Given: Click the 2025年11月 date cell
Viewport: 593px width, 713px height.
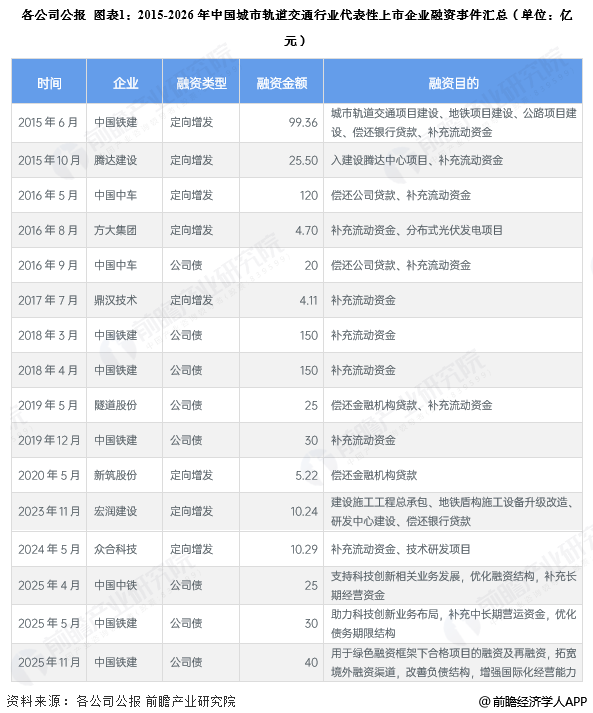Looking at the screenshot, I should click(49, 662).
